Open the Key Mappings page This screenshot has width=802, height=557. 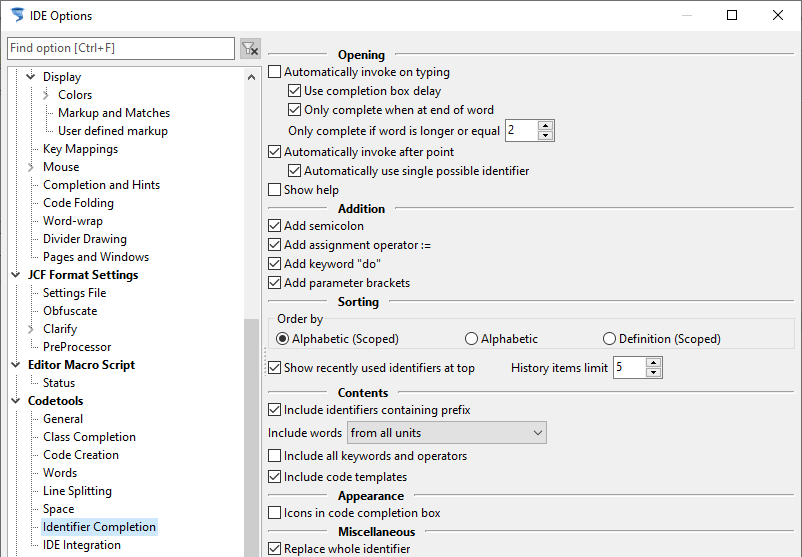(80, 149)
